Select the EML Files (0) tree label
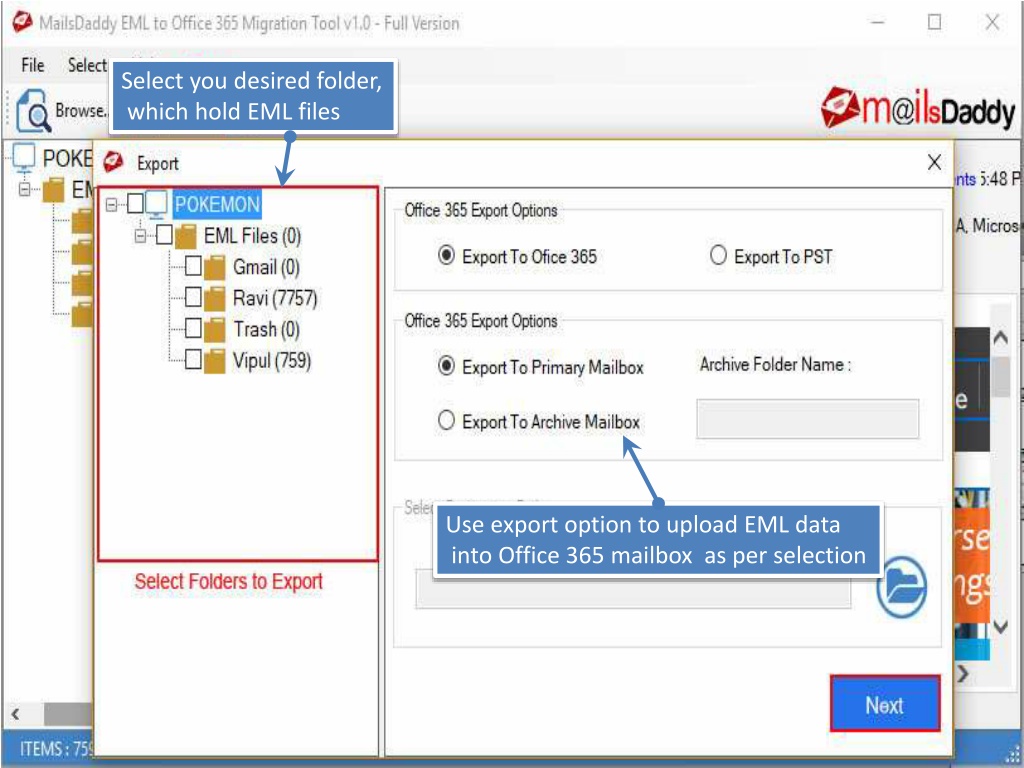The image size is (1024, 768). click(x=252, y=236)
